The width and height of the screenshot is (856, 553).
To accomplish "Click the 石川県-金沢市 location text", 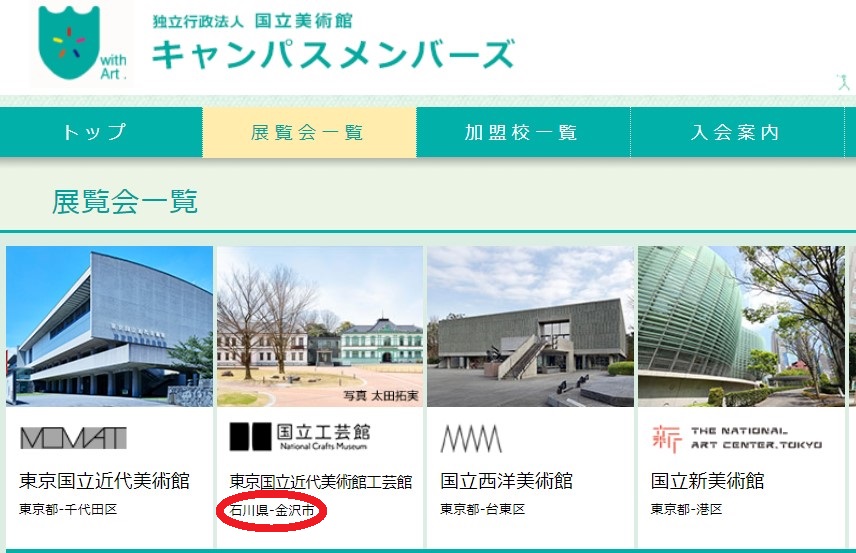I will [272, 510].
